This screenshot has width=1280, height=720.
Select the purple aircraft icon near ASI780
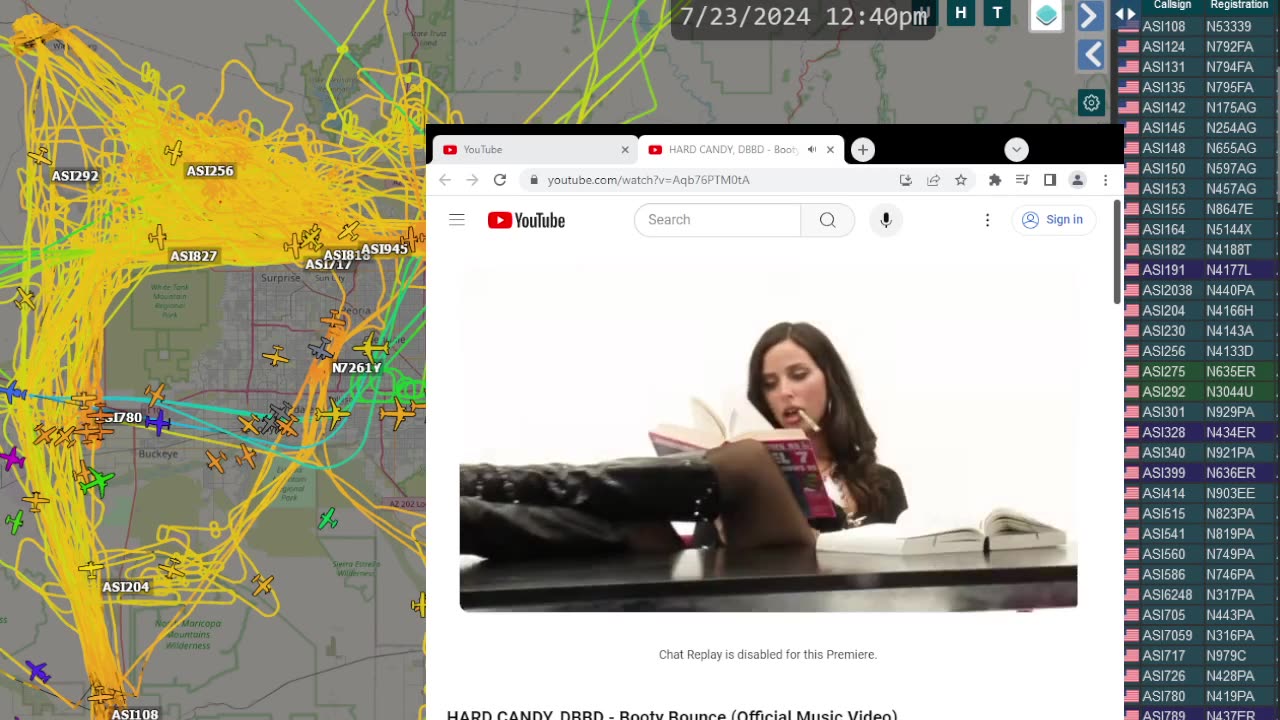158,423
